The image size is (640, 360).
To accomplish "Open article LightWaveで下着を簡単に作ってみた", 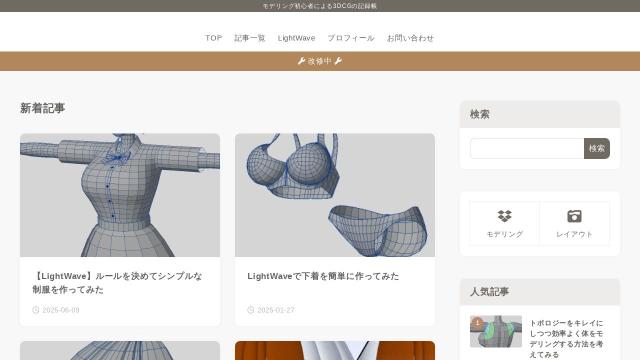I will point(323,276).
